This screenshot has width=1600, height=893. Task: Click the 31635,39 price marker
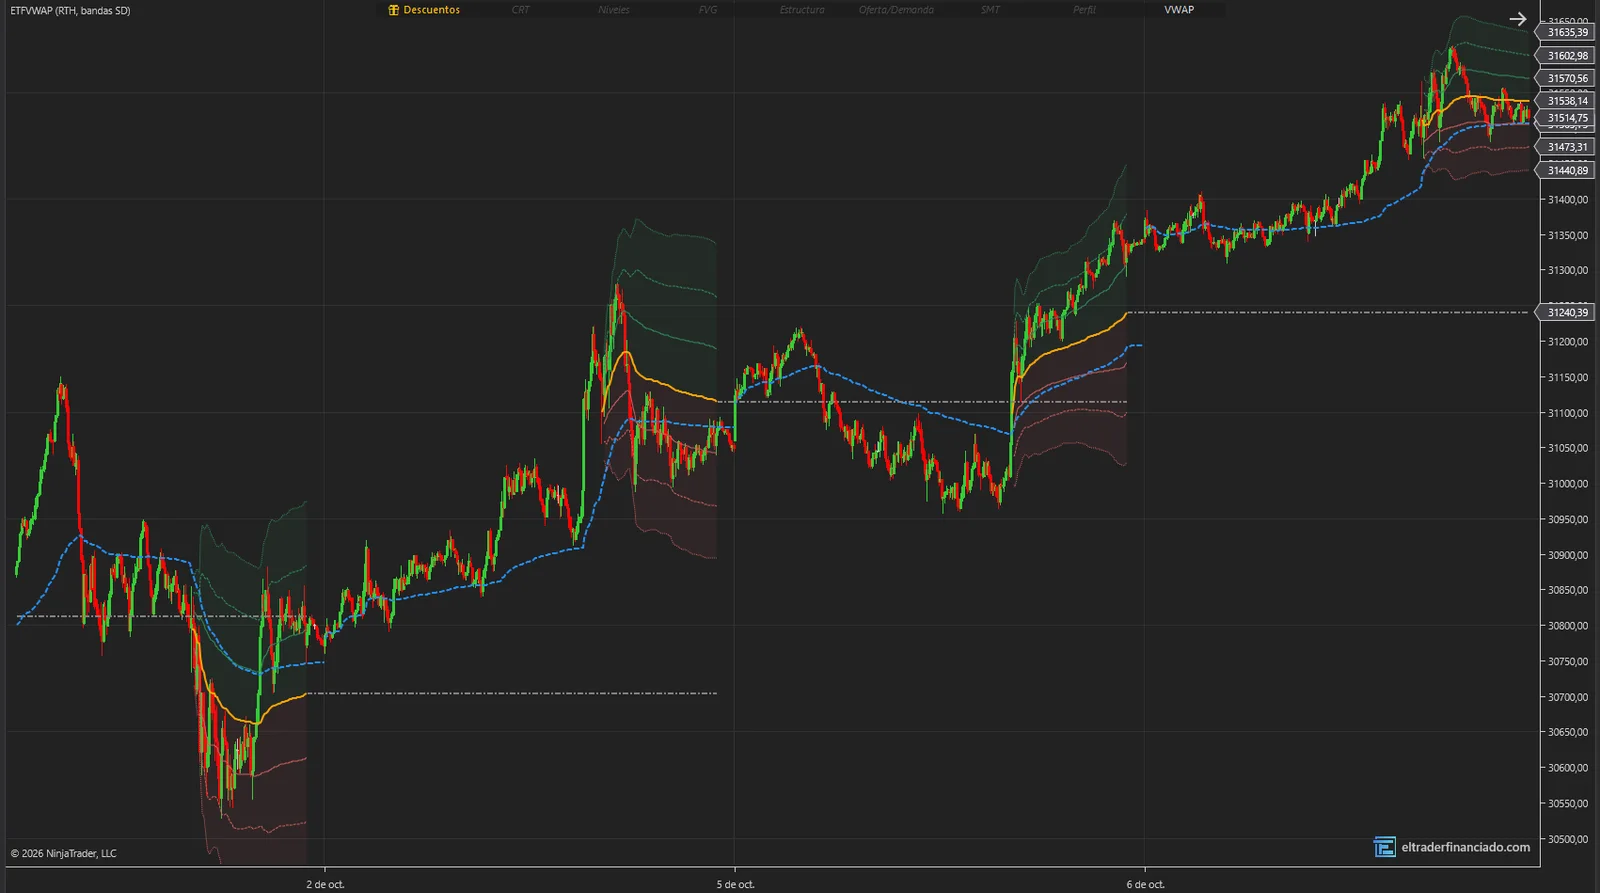tap(1565, 32)
